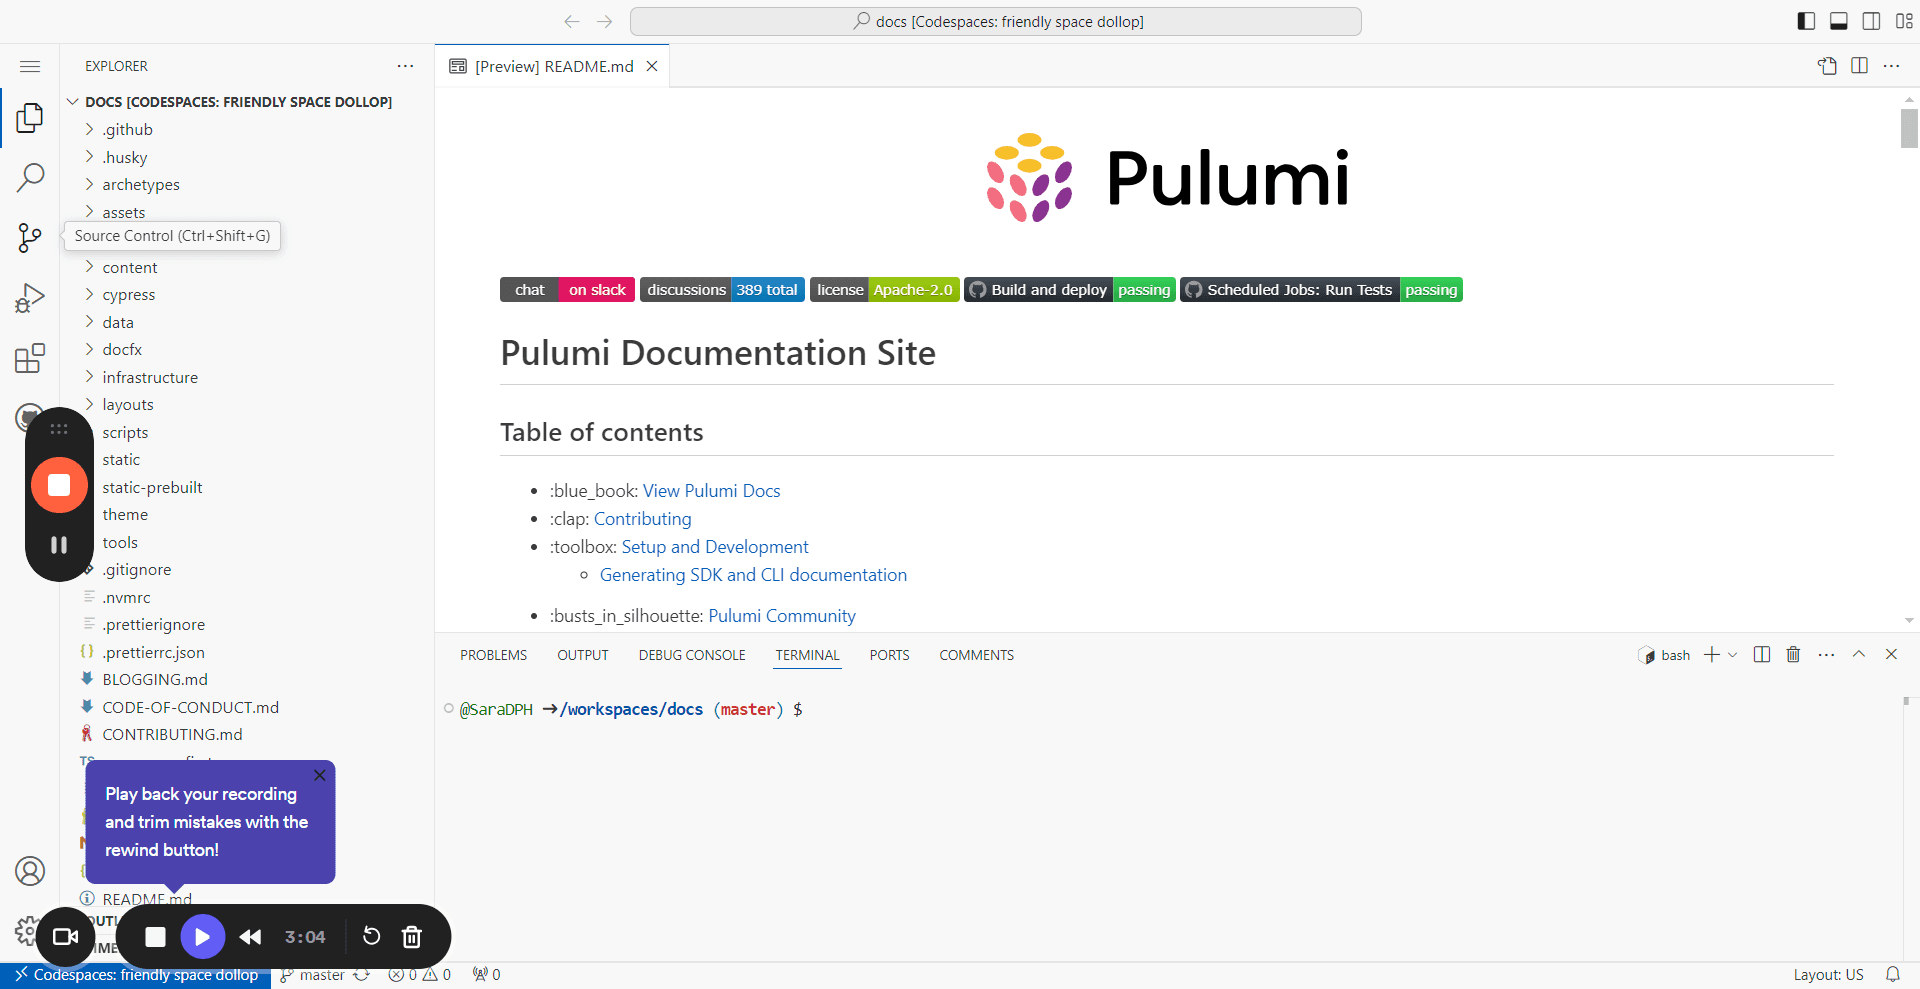Switch to the PORTS tab
The image size is (1920, 989).
point(890,655)
